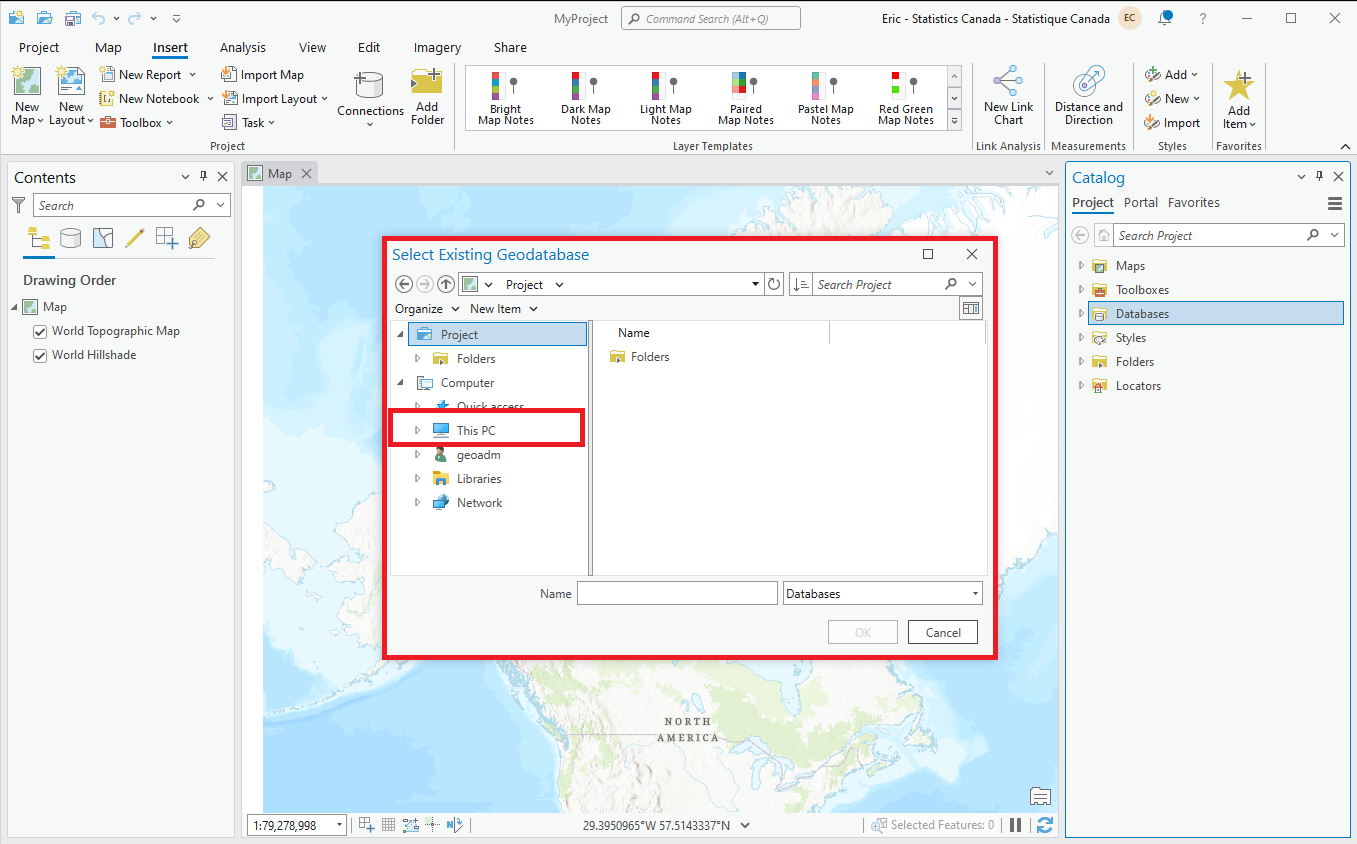
Task: Click the Command Search box
Action: coord(710,18)
